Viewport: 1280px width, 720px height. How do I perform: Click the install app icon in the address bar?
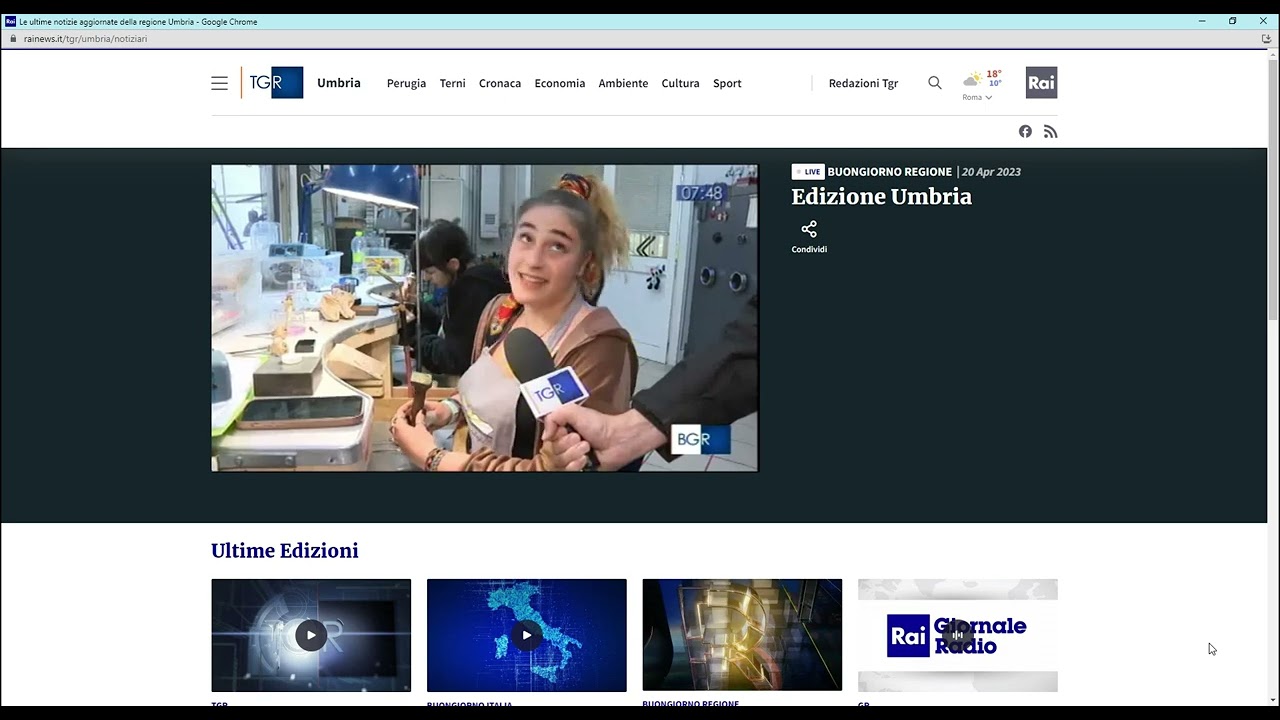click(1266, 39)
